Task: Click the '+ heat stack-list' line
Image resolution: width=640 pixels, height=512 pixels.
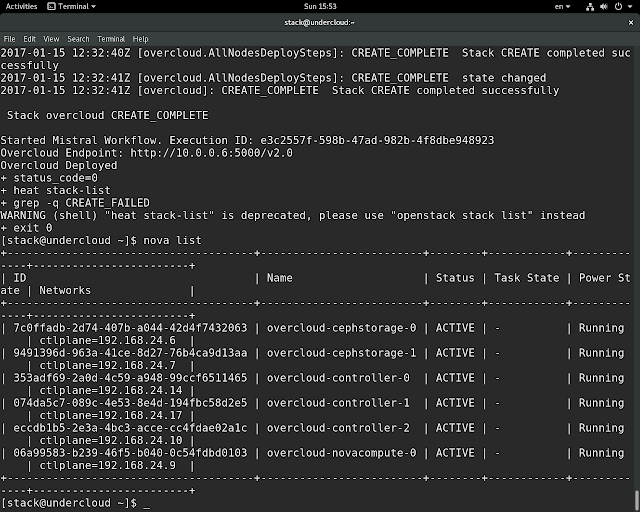Action: pos(56,191)
